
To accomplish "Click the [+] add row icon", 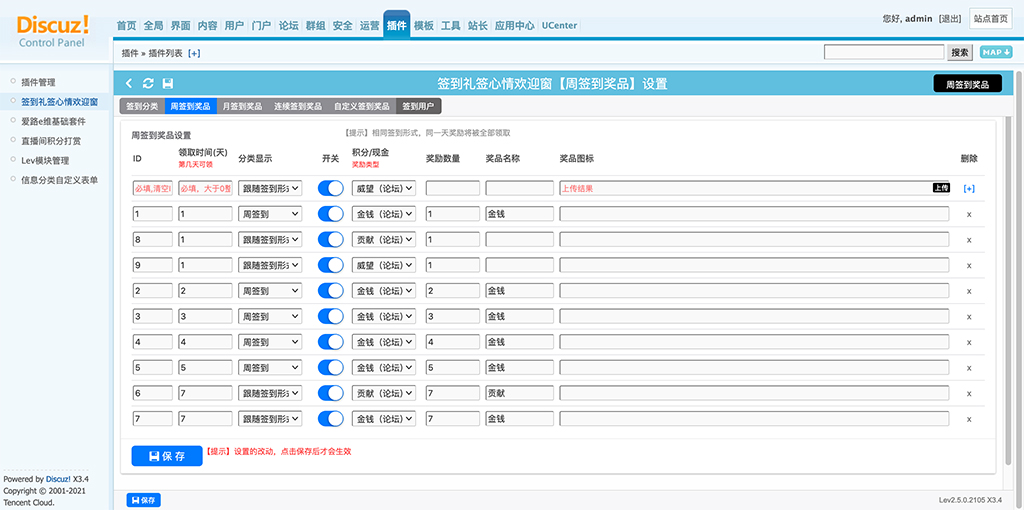I will (968, 188).
